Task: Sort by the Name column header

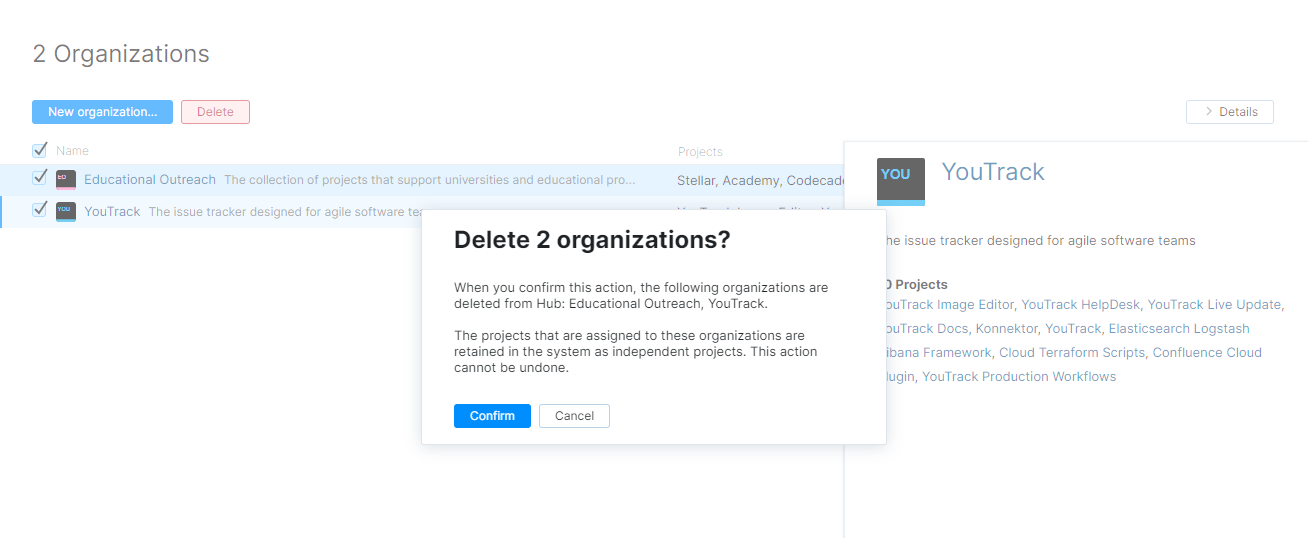Action: click(72, 151)
